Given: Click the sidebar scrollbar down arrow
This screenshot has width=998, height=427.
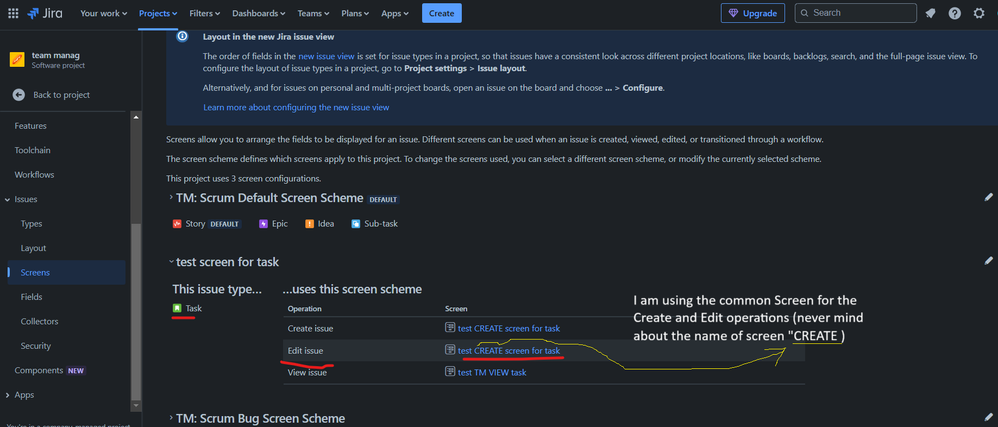Looking at the screenshot, I should [x=136, y=405].
